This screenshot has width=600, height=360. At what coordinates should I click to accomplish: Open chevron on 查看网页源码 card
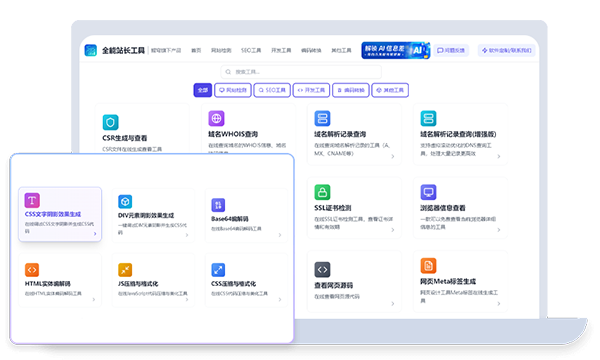393,303
